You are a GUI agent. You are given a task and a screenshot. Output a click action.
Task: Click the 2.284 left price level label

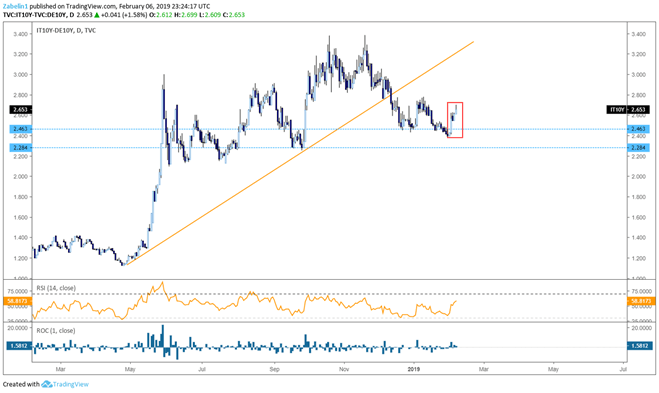coord(20,148)
